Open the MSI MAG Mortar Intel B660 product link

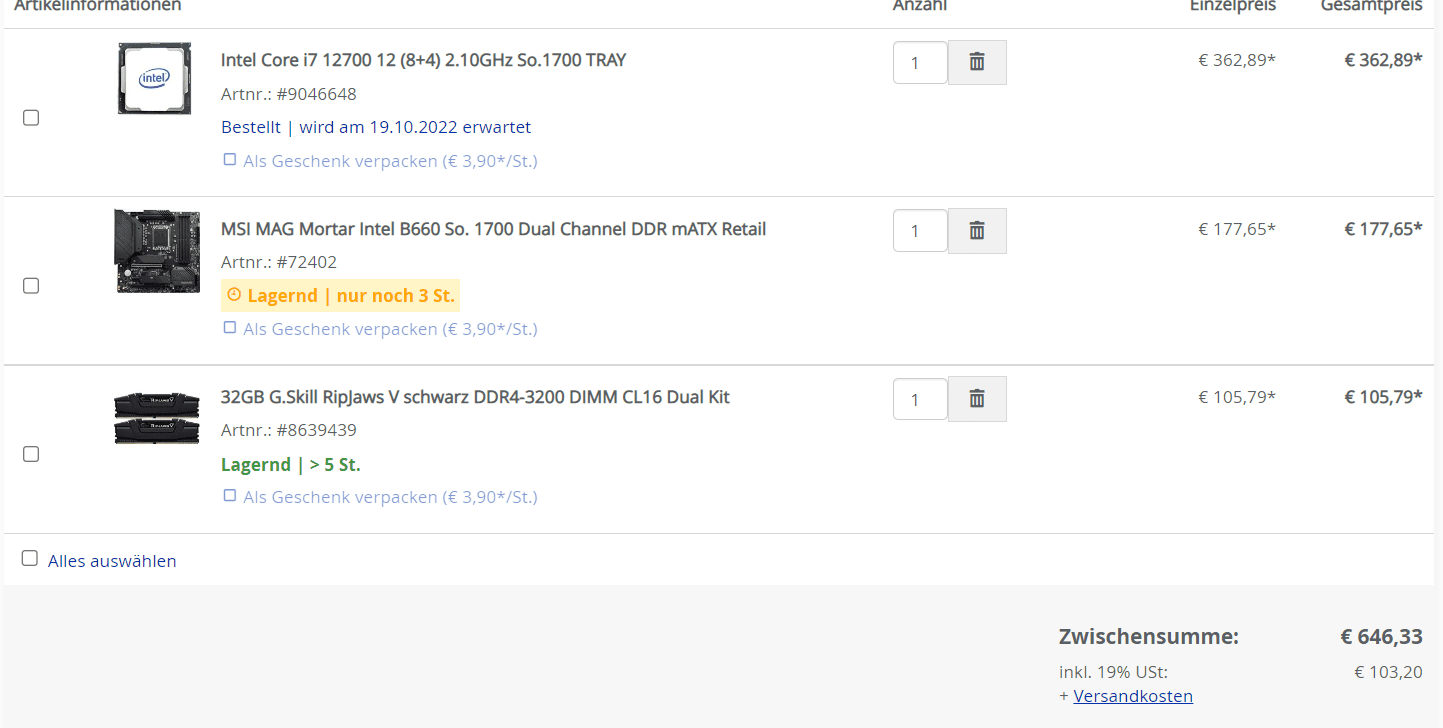click(493, 229)
